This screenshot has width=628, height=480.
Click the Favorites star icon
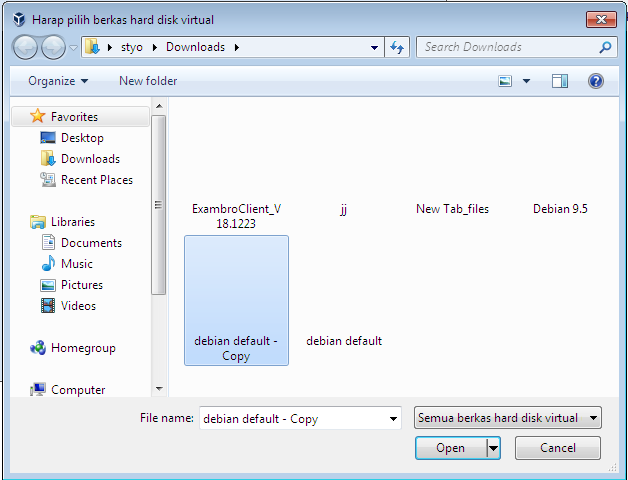[x=38, y=116]
